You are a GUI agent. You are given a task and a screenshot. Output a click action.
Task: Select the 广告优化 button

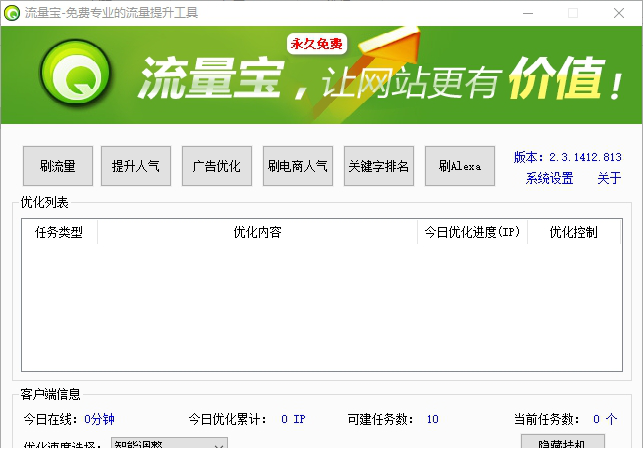click(x=217, y=166)
